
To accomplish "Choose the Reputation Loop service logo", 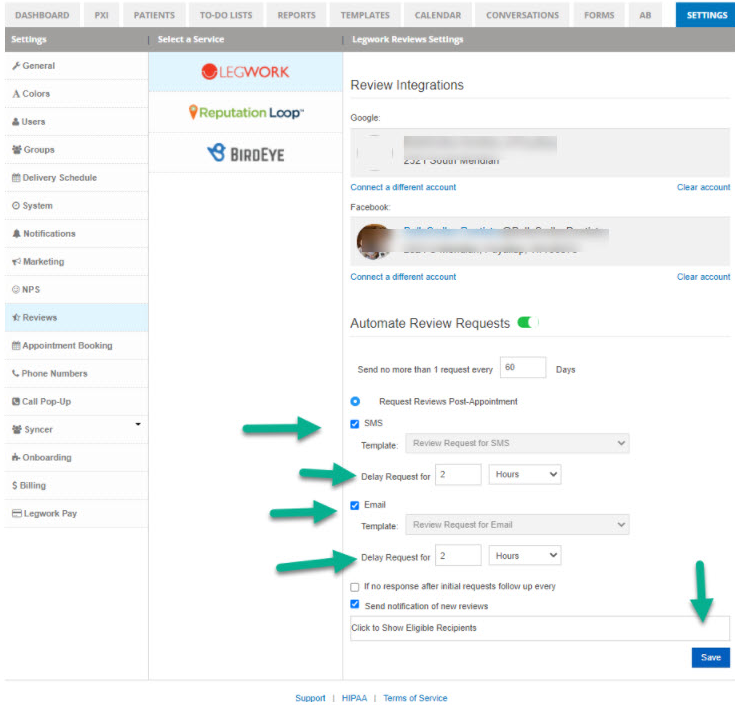I will (x=245, y=113).
